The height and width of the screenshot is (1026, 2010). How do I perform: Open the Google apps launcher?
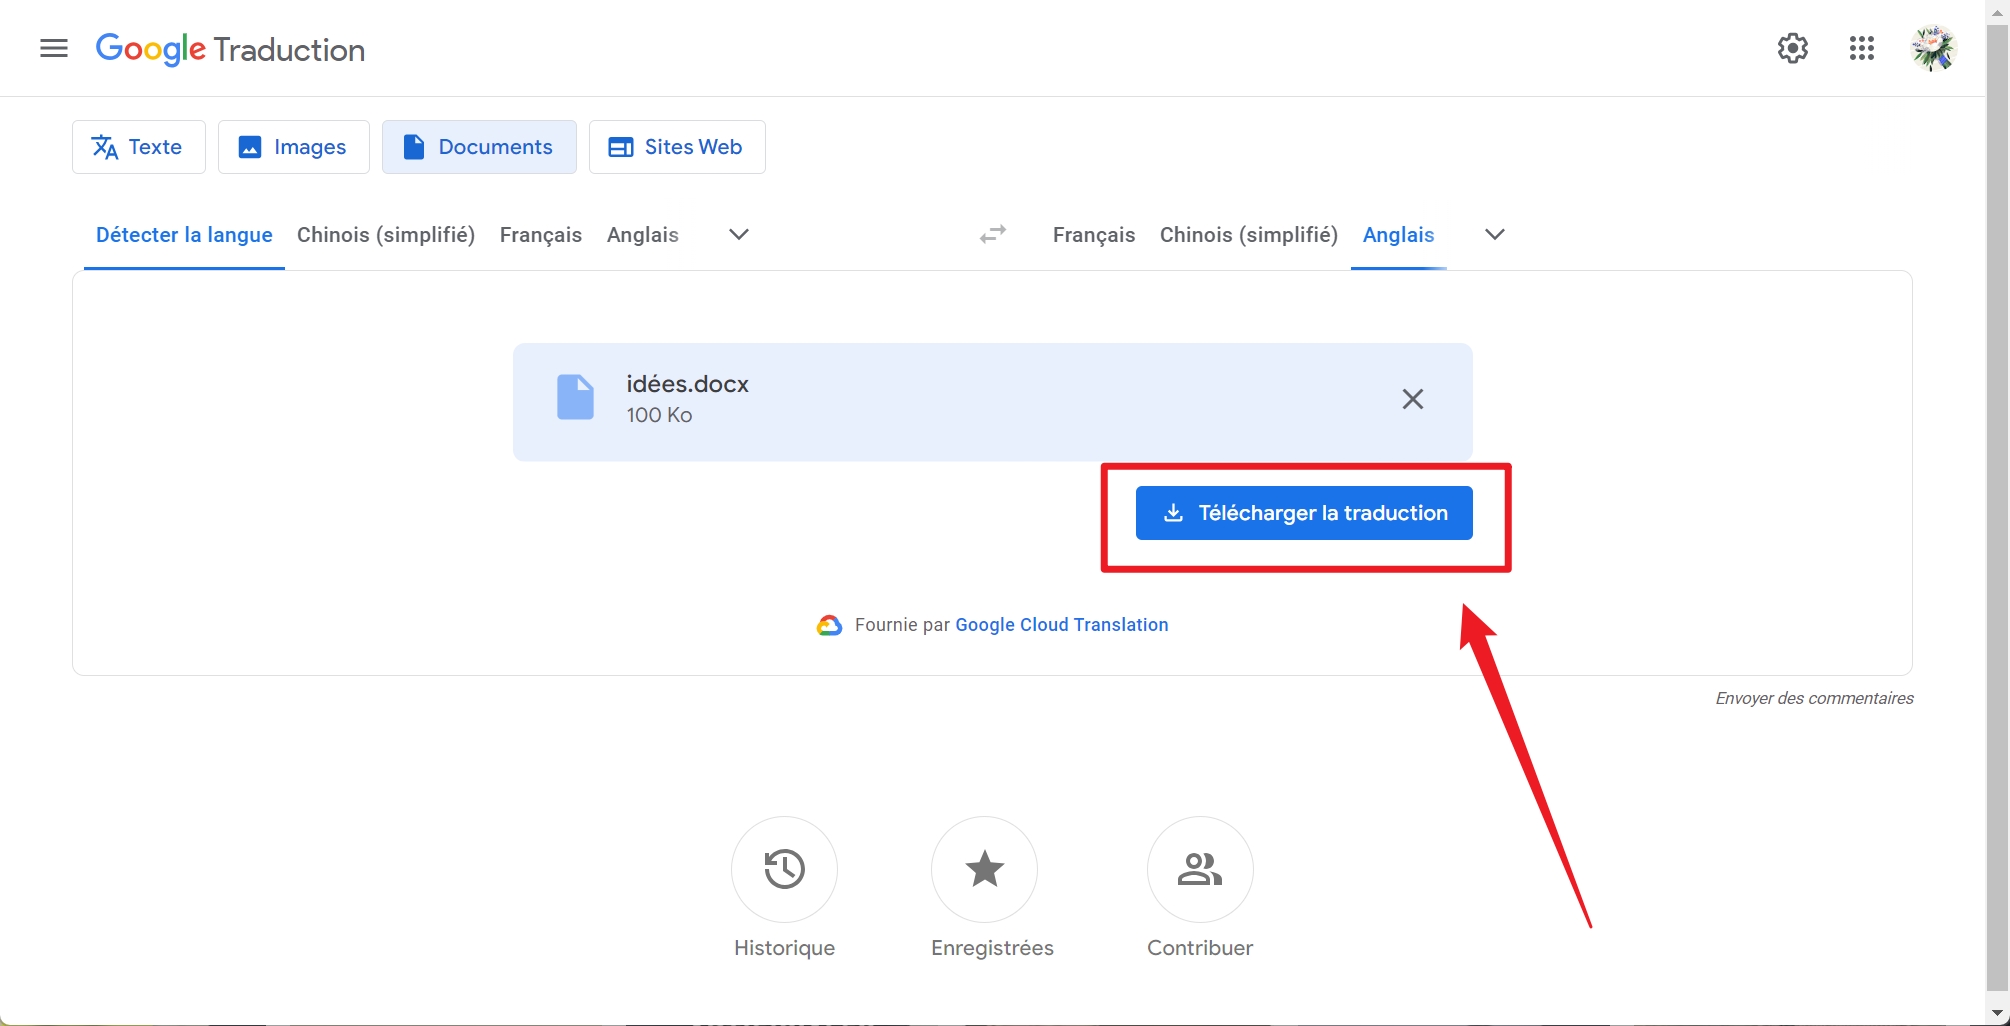coord(1862,48)
